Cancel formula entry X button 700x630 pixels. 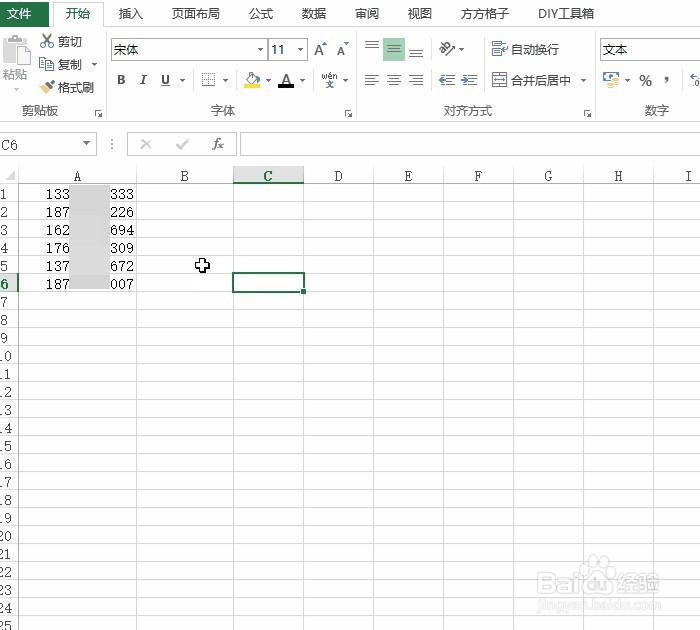pyautogui.click(x=146, y=144)
